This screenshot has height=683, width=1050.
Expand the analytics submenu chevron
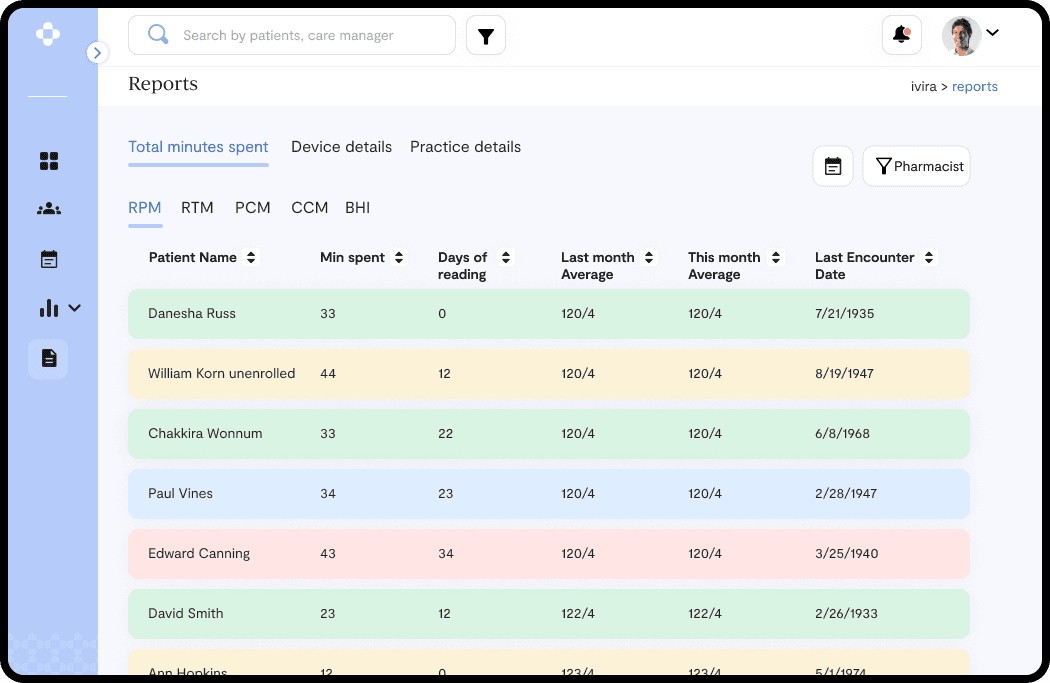(x=75, y=308)
